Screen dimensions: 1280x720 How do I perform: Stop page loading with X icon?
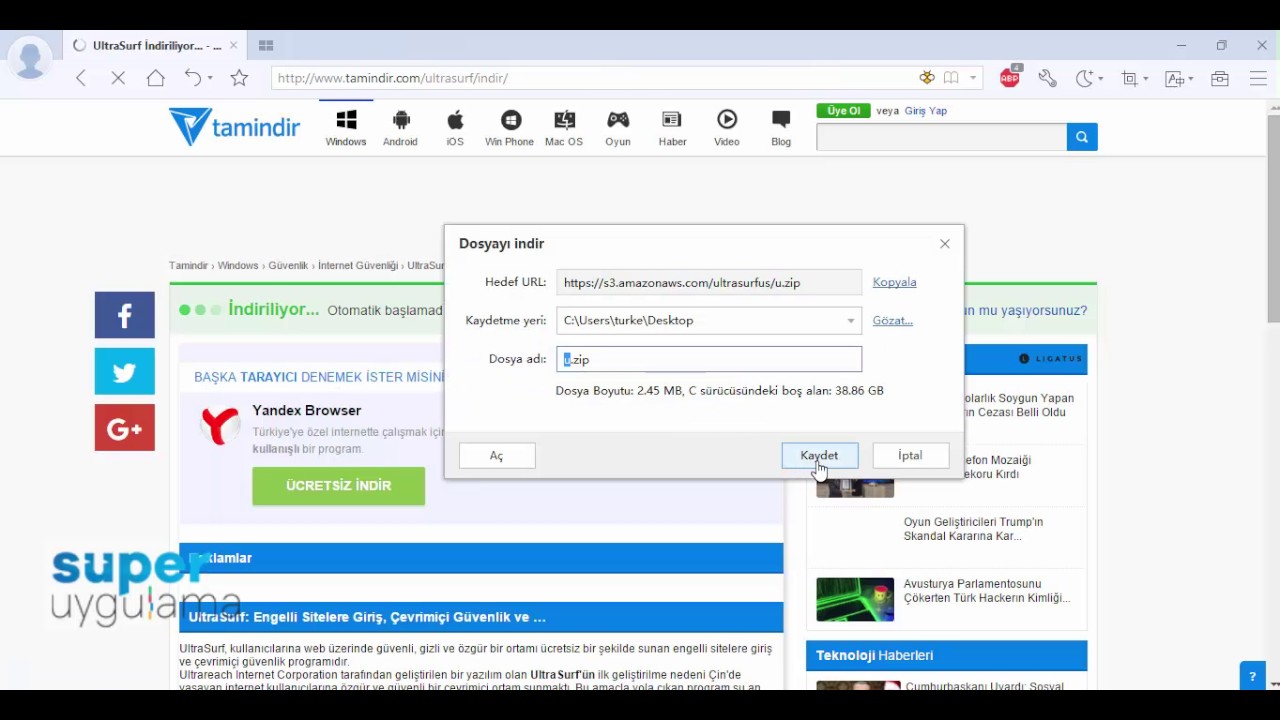click(118, 78)
